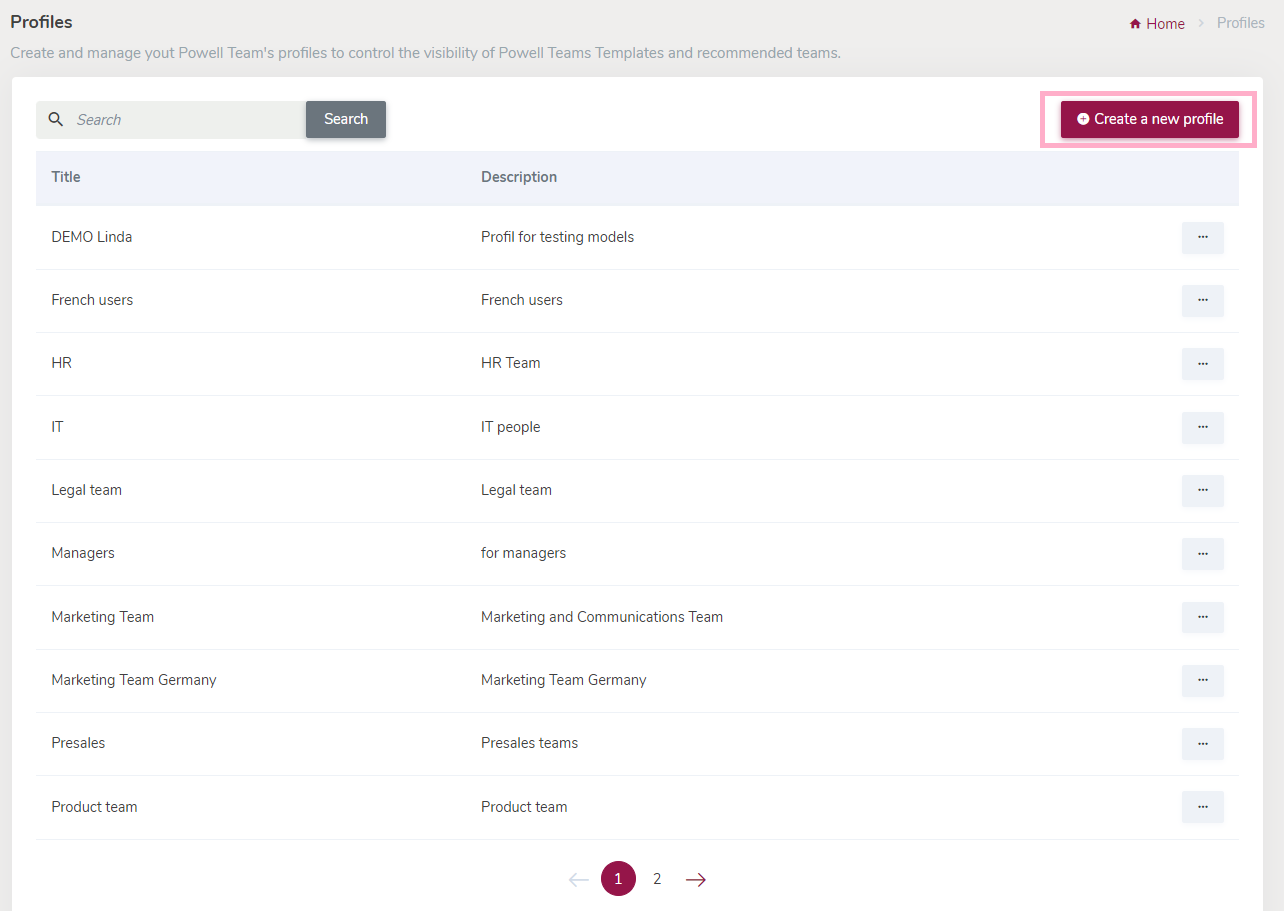This screenshot has width=1284, height=911.
Task: Open options menu for Managers
Action: pos(1203,553)
